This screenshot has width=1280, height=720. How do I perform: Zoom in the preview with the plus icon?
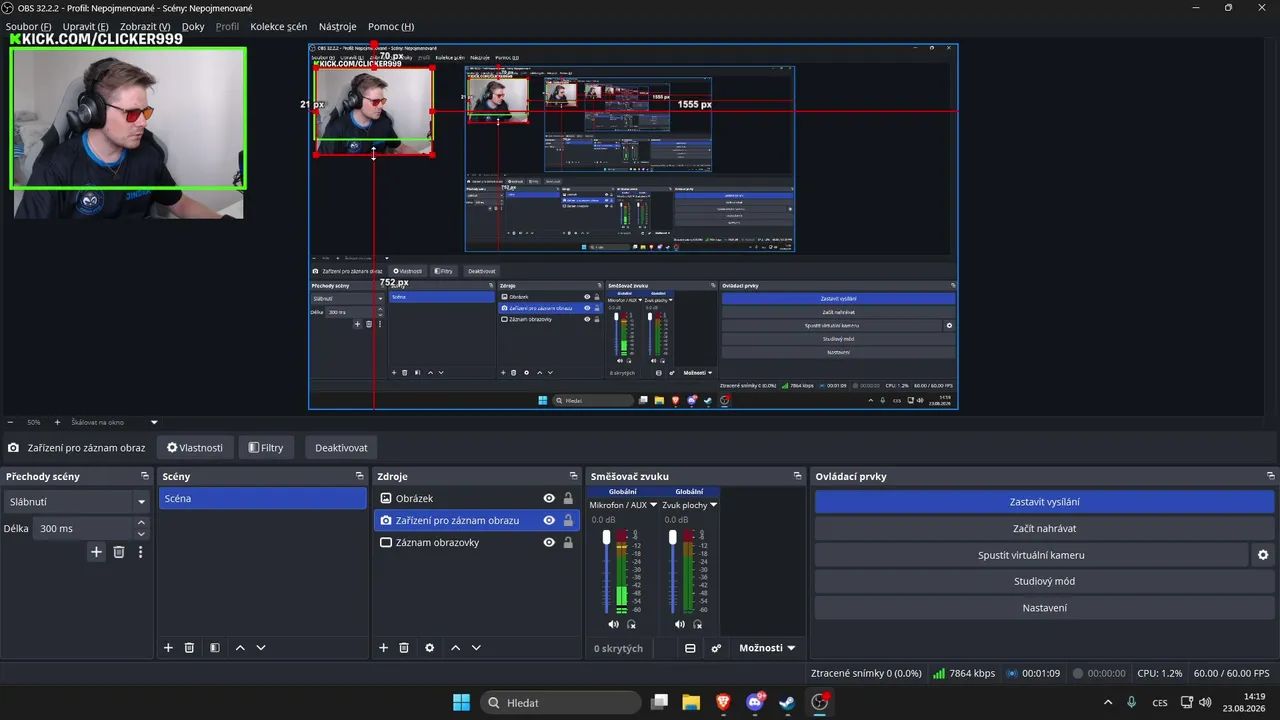(x=57, y=422)
